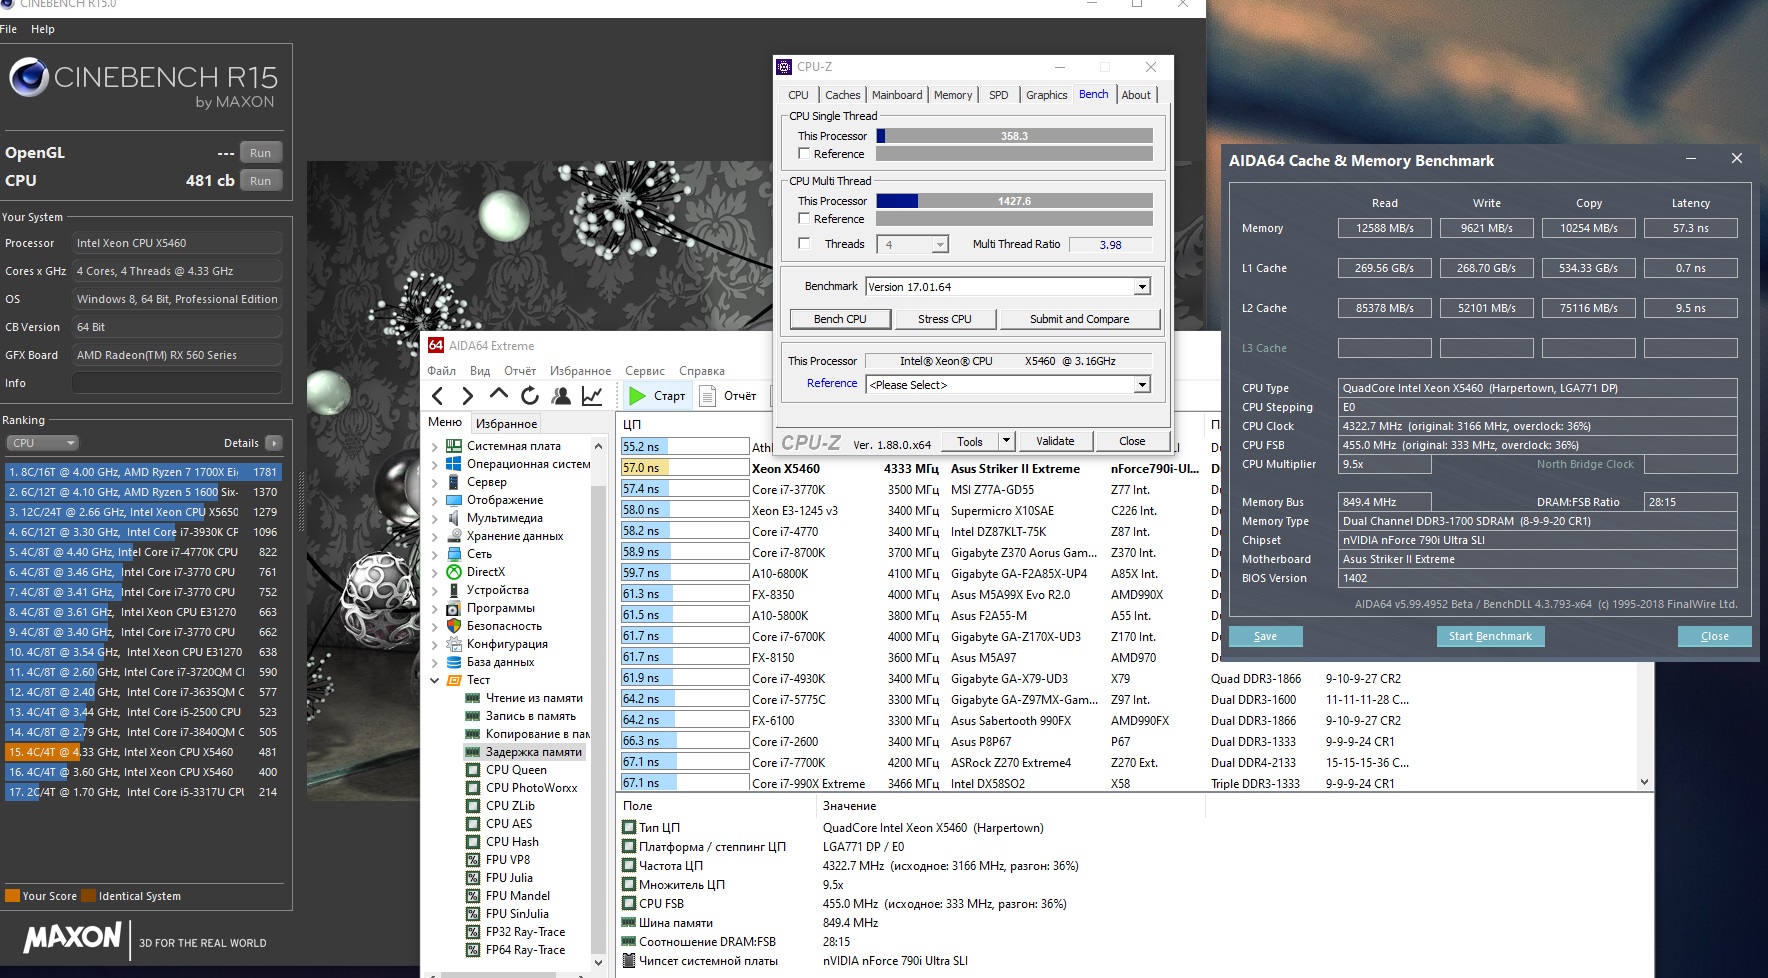Open the Help menu in Cinebench

click(43, 29)
